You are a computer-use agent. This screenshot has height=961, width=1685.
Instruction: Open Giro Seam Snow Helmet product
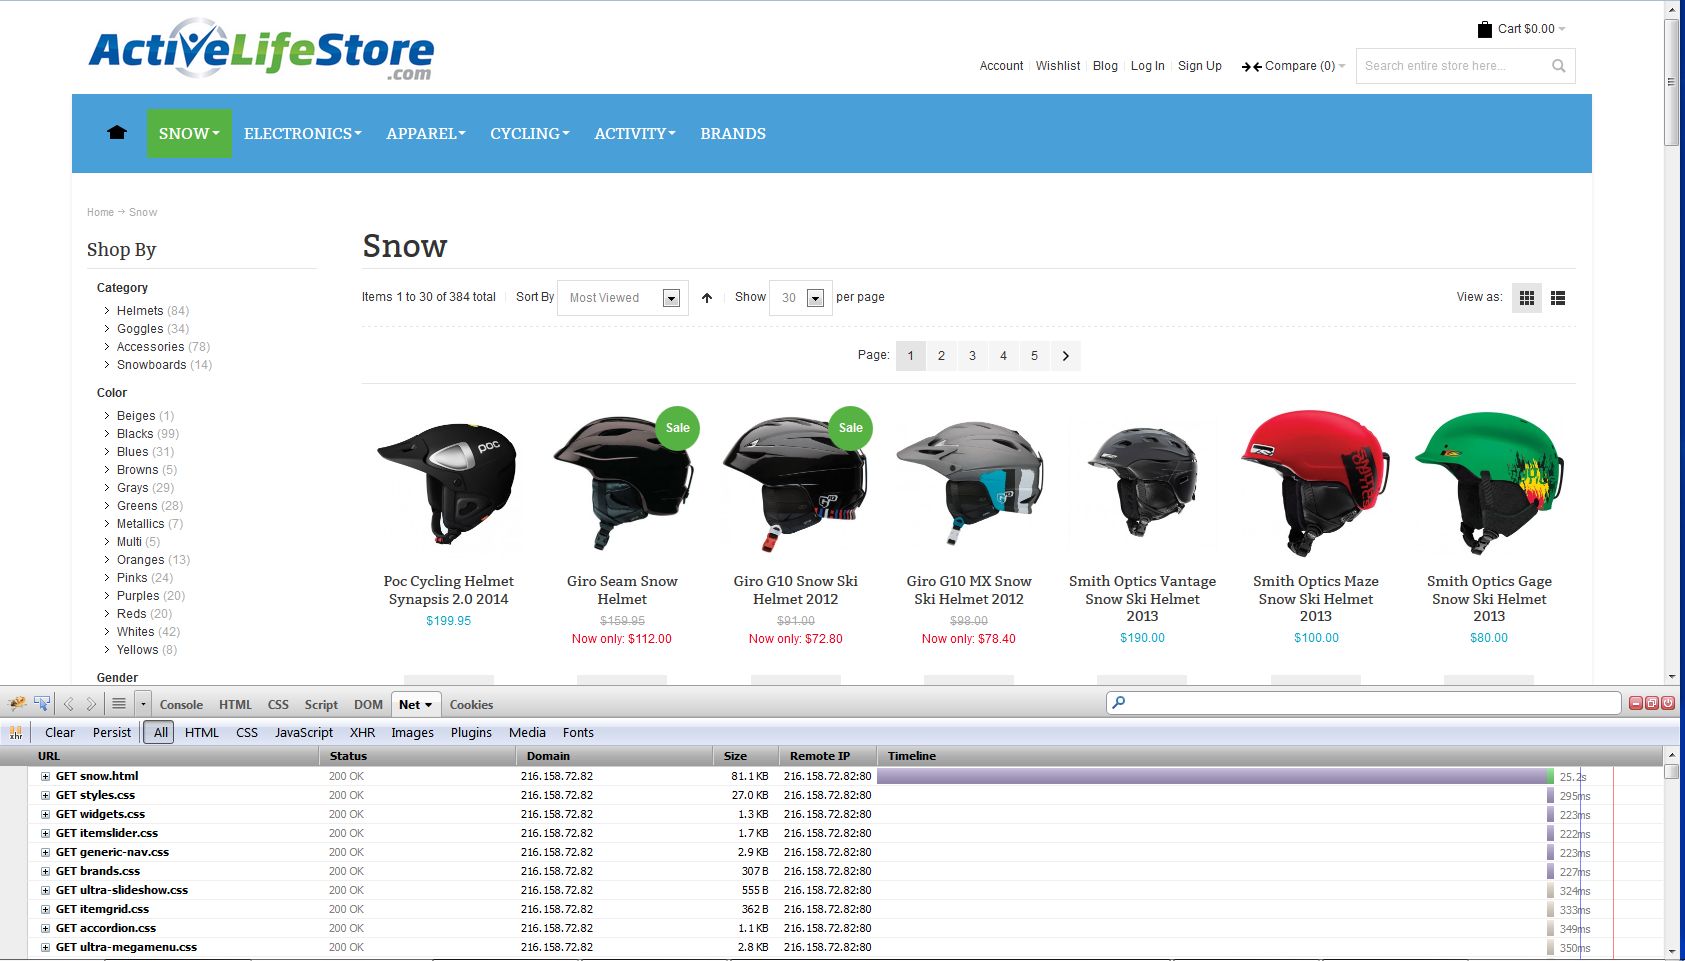[x=622, y=590]
